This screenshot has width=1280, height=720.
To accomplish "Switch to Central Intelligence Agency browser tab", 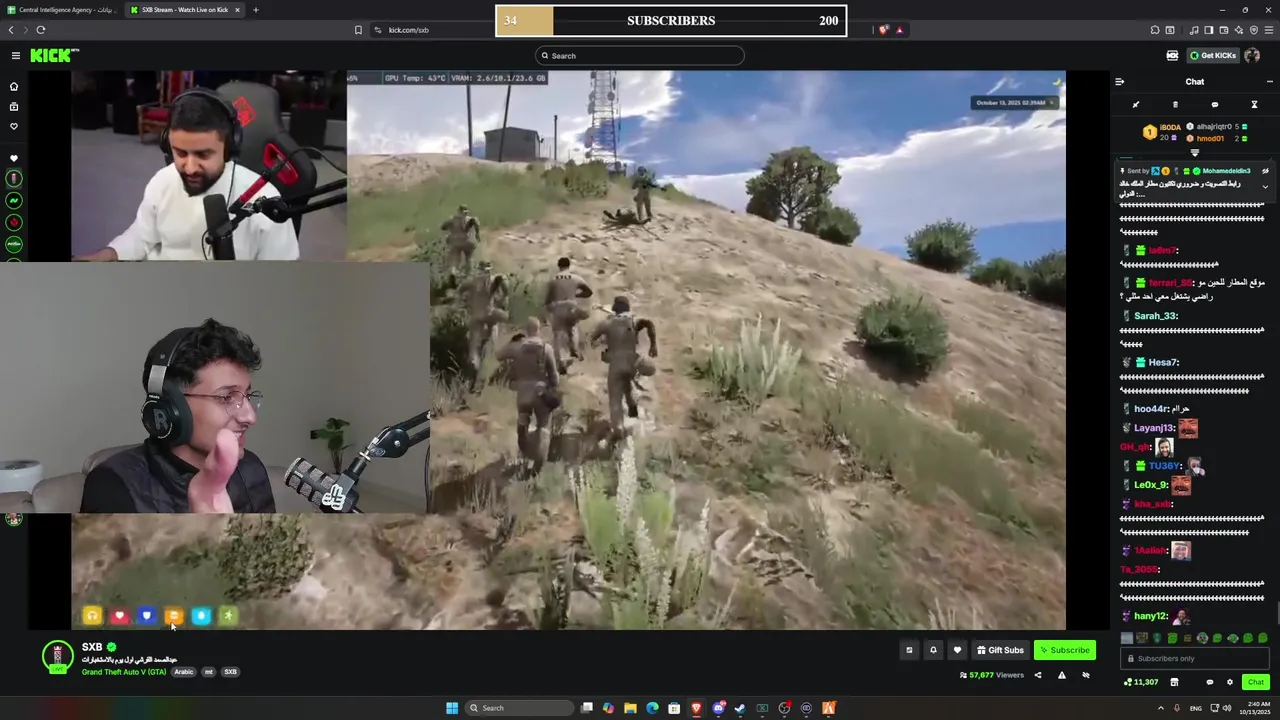I will (x=64, y=10).
